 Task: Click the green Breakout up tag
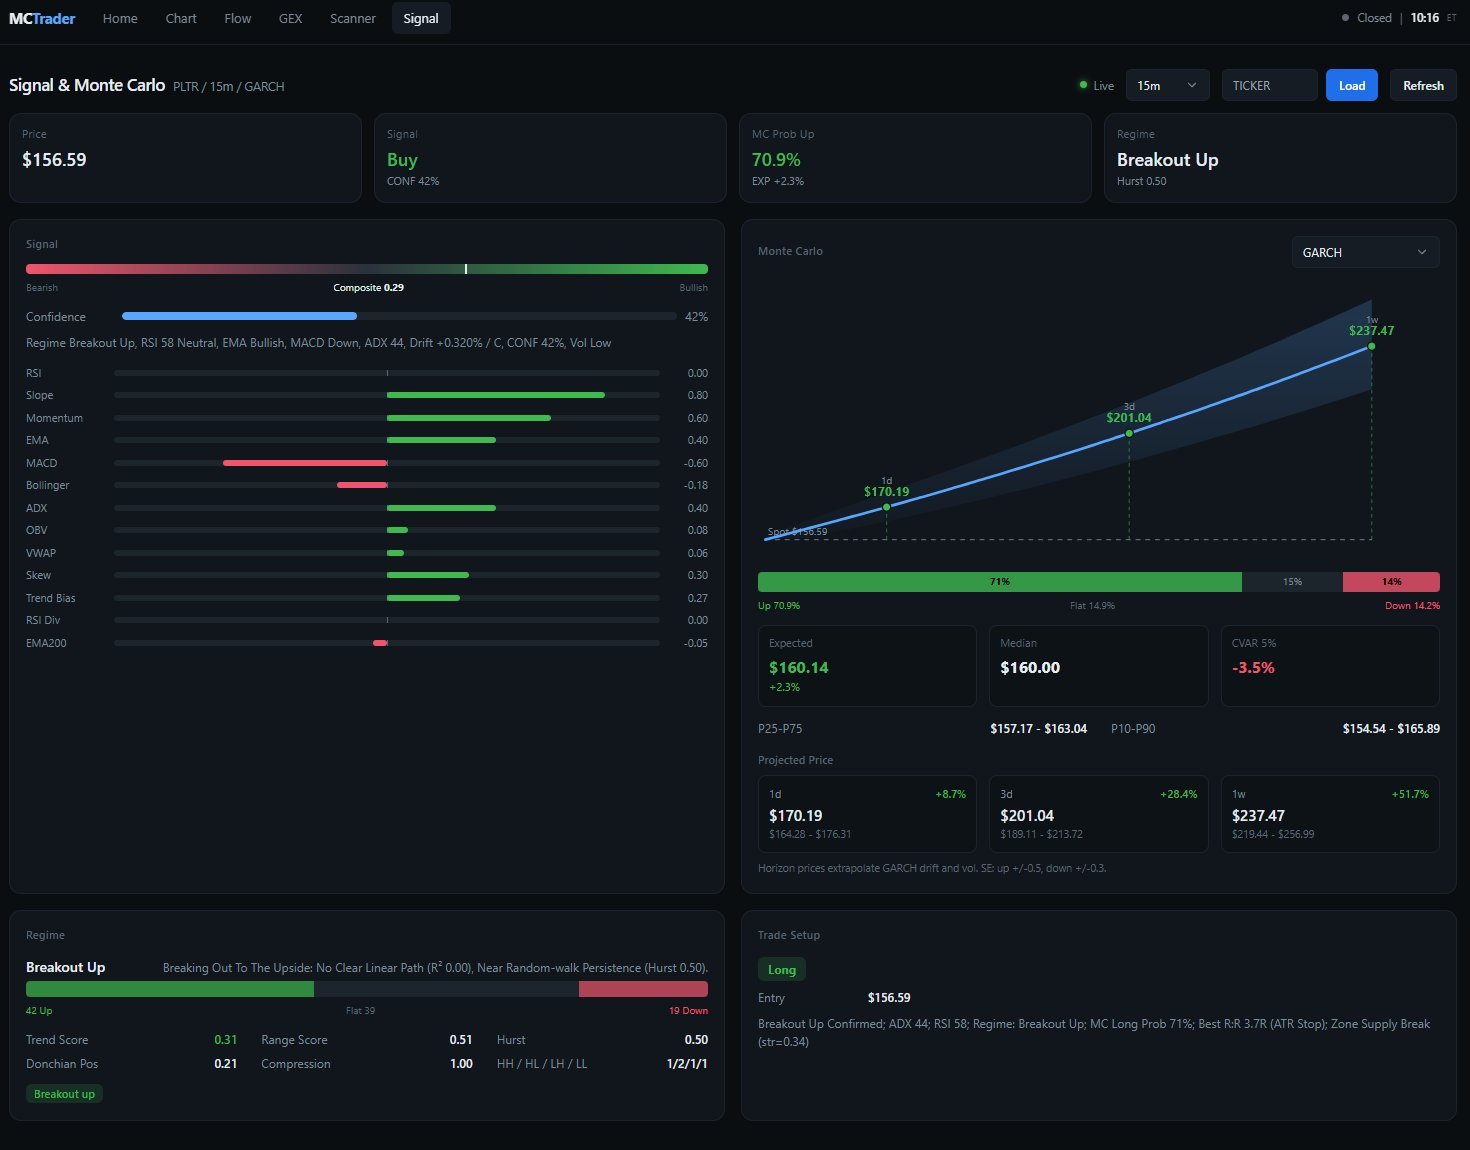(x=64, y=1094)
